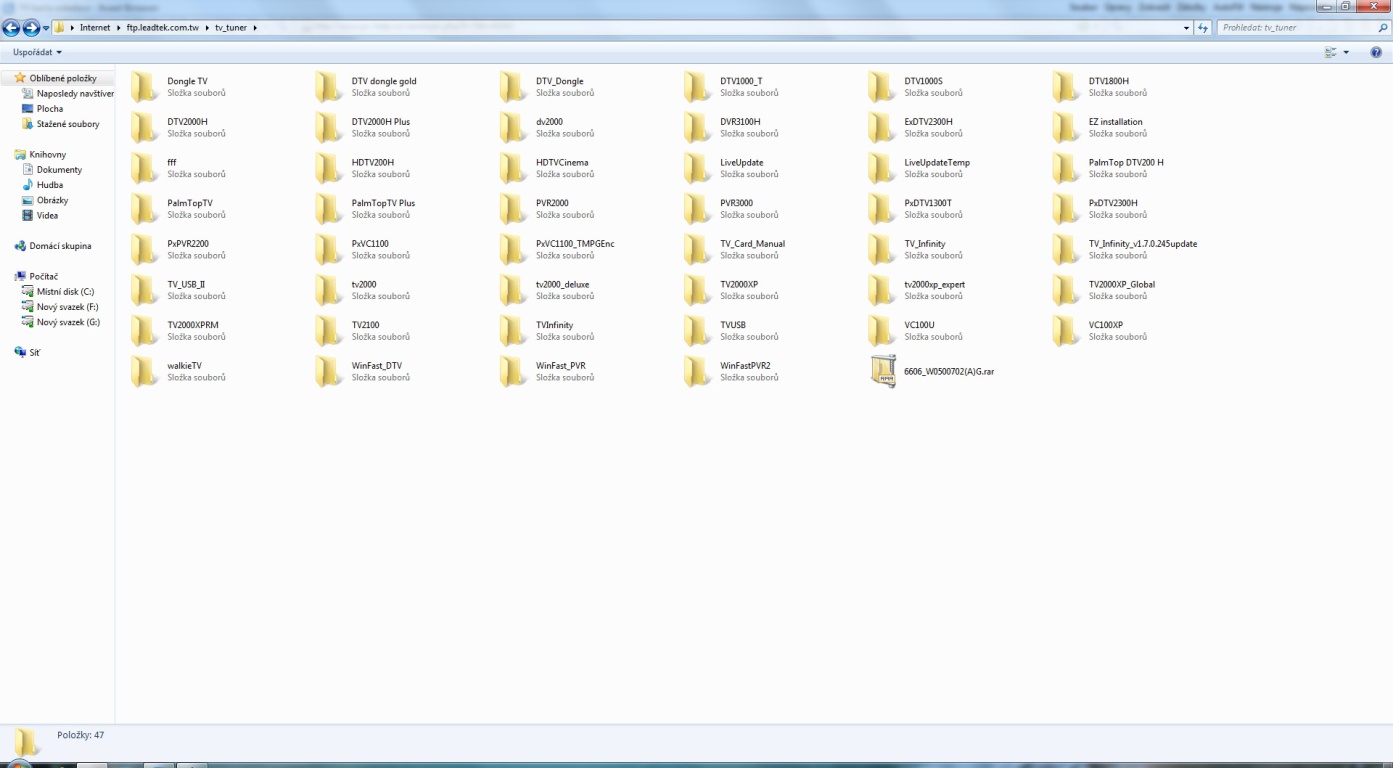Open the recent pages dropdown beside Forward
The image size is (1393, 768).
[x=46, y=28]
